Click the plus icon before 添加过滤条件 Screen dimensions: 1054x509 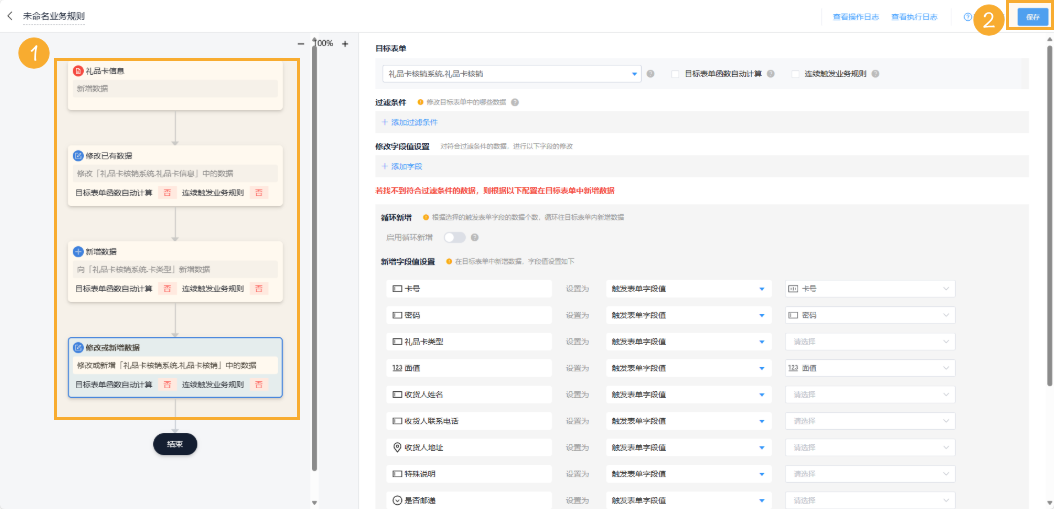pyautogui.click(x=384, y=122)
